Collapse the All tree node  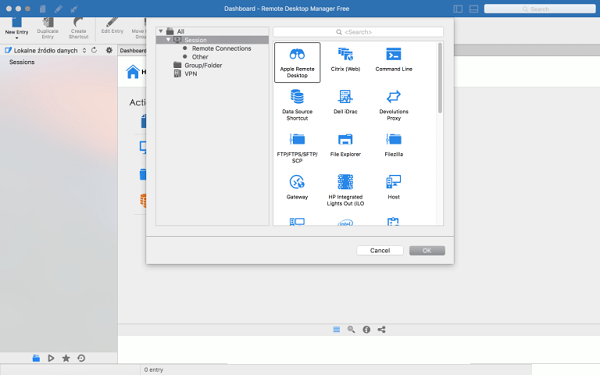tap(161, 31)
